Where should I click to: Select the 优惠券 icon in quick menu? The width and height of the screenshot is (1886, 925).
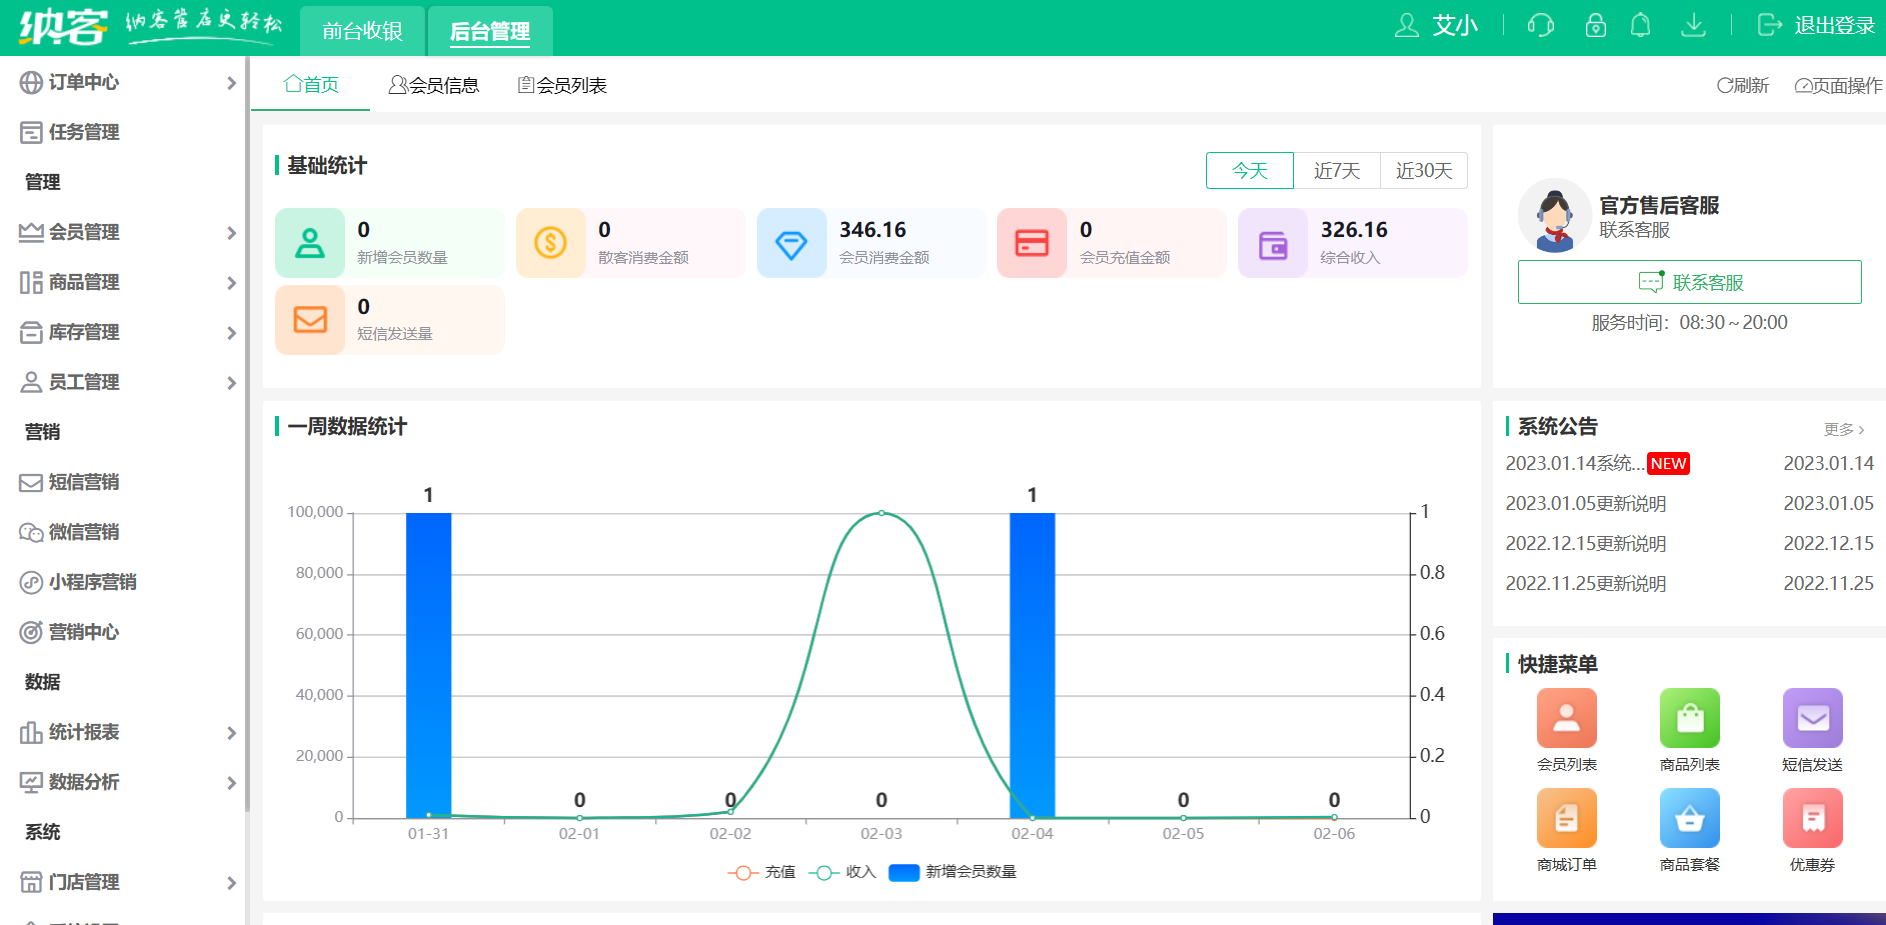(1812, 818)
